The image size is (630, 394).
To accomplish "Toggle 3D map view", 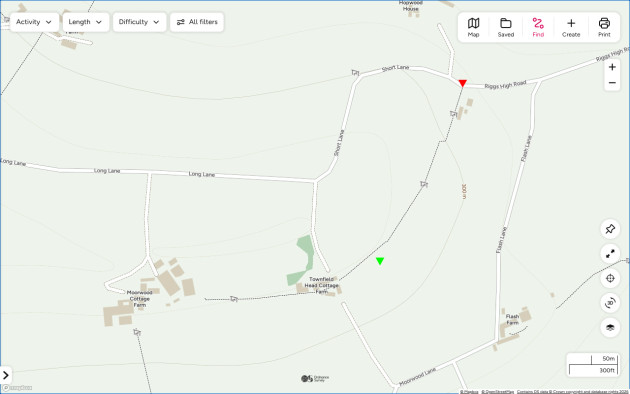I will tap(610, 303).
